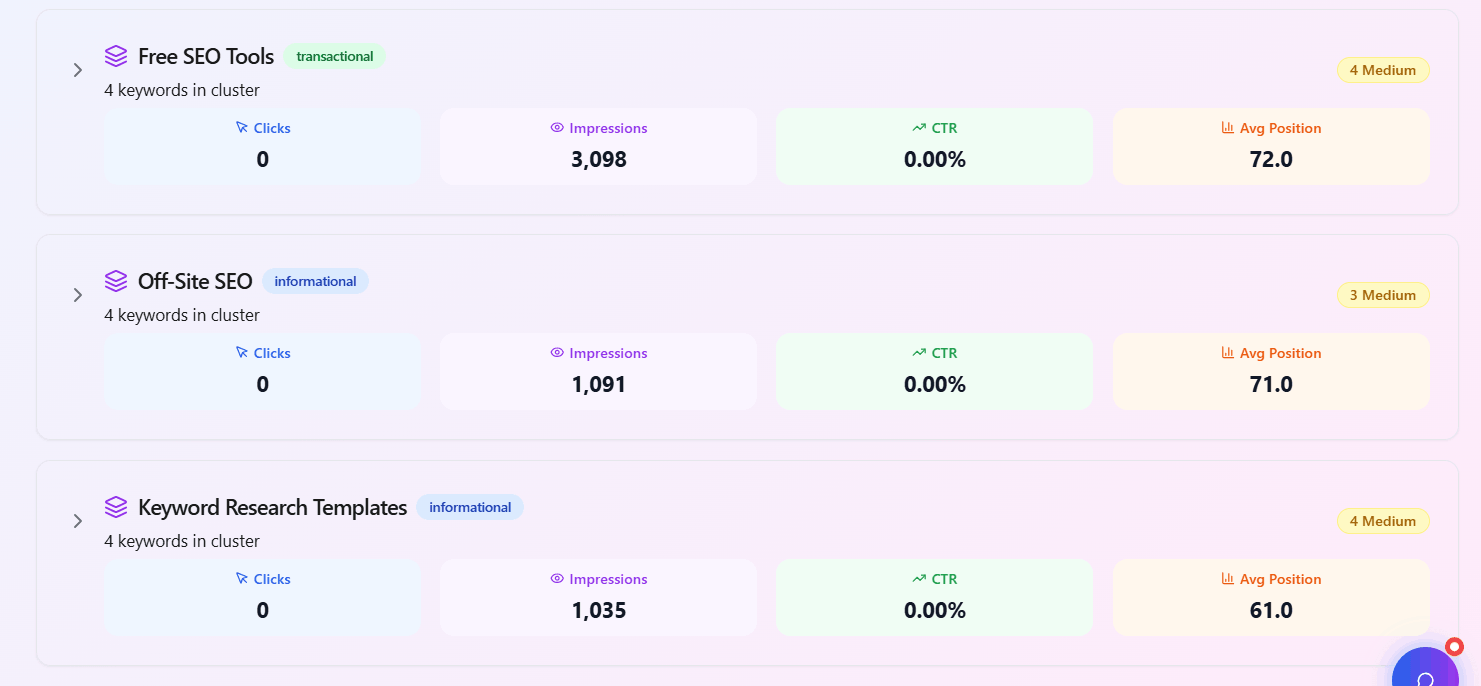Click the Avg Position card showing 61.0
This screenshot has width=1481, height=686.
pyautogui.click(x=1271, y=597)
